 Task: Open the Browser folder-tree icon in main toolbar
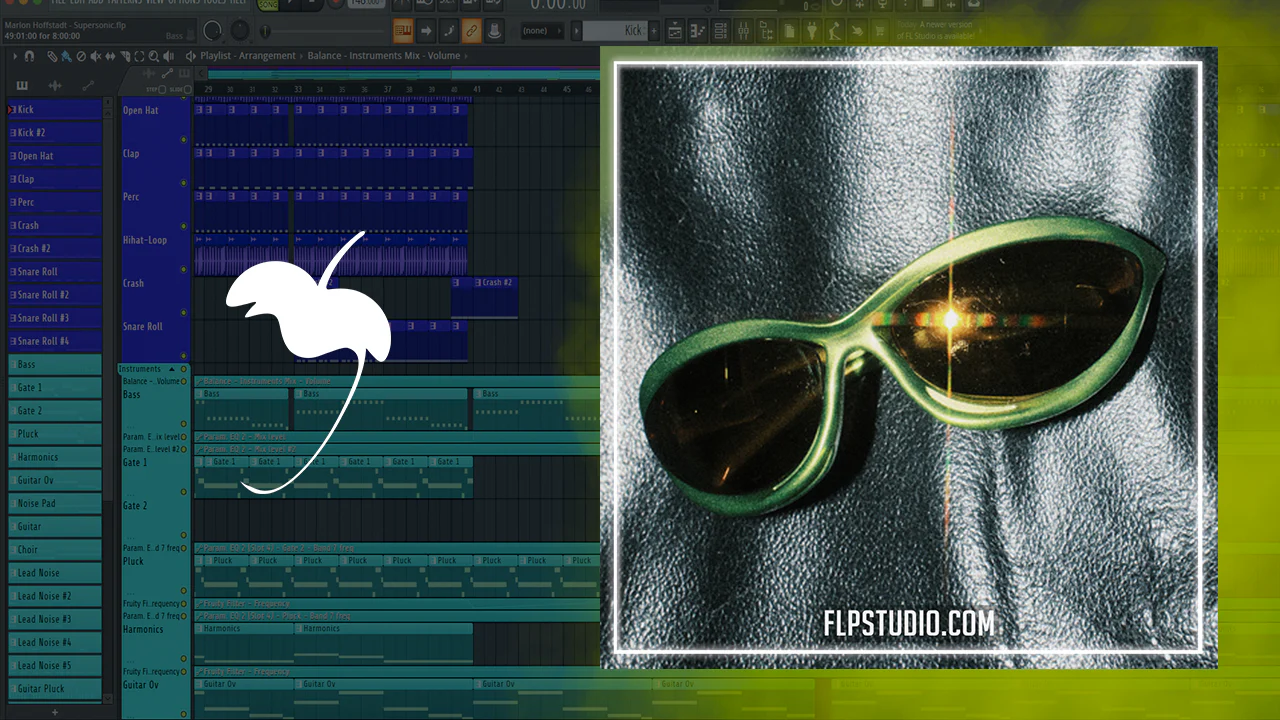(766, 31)
